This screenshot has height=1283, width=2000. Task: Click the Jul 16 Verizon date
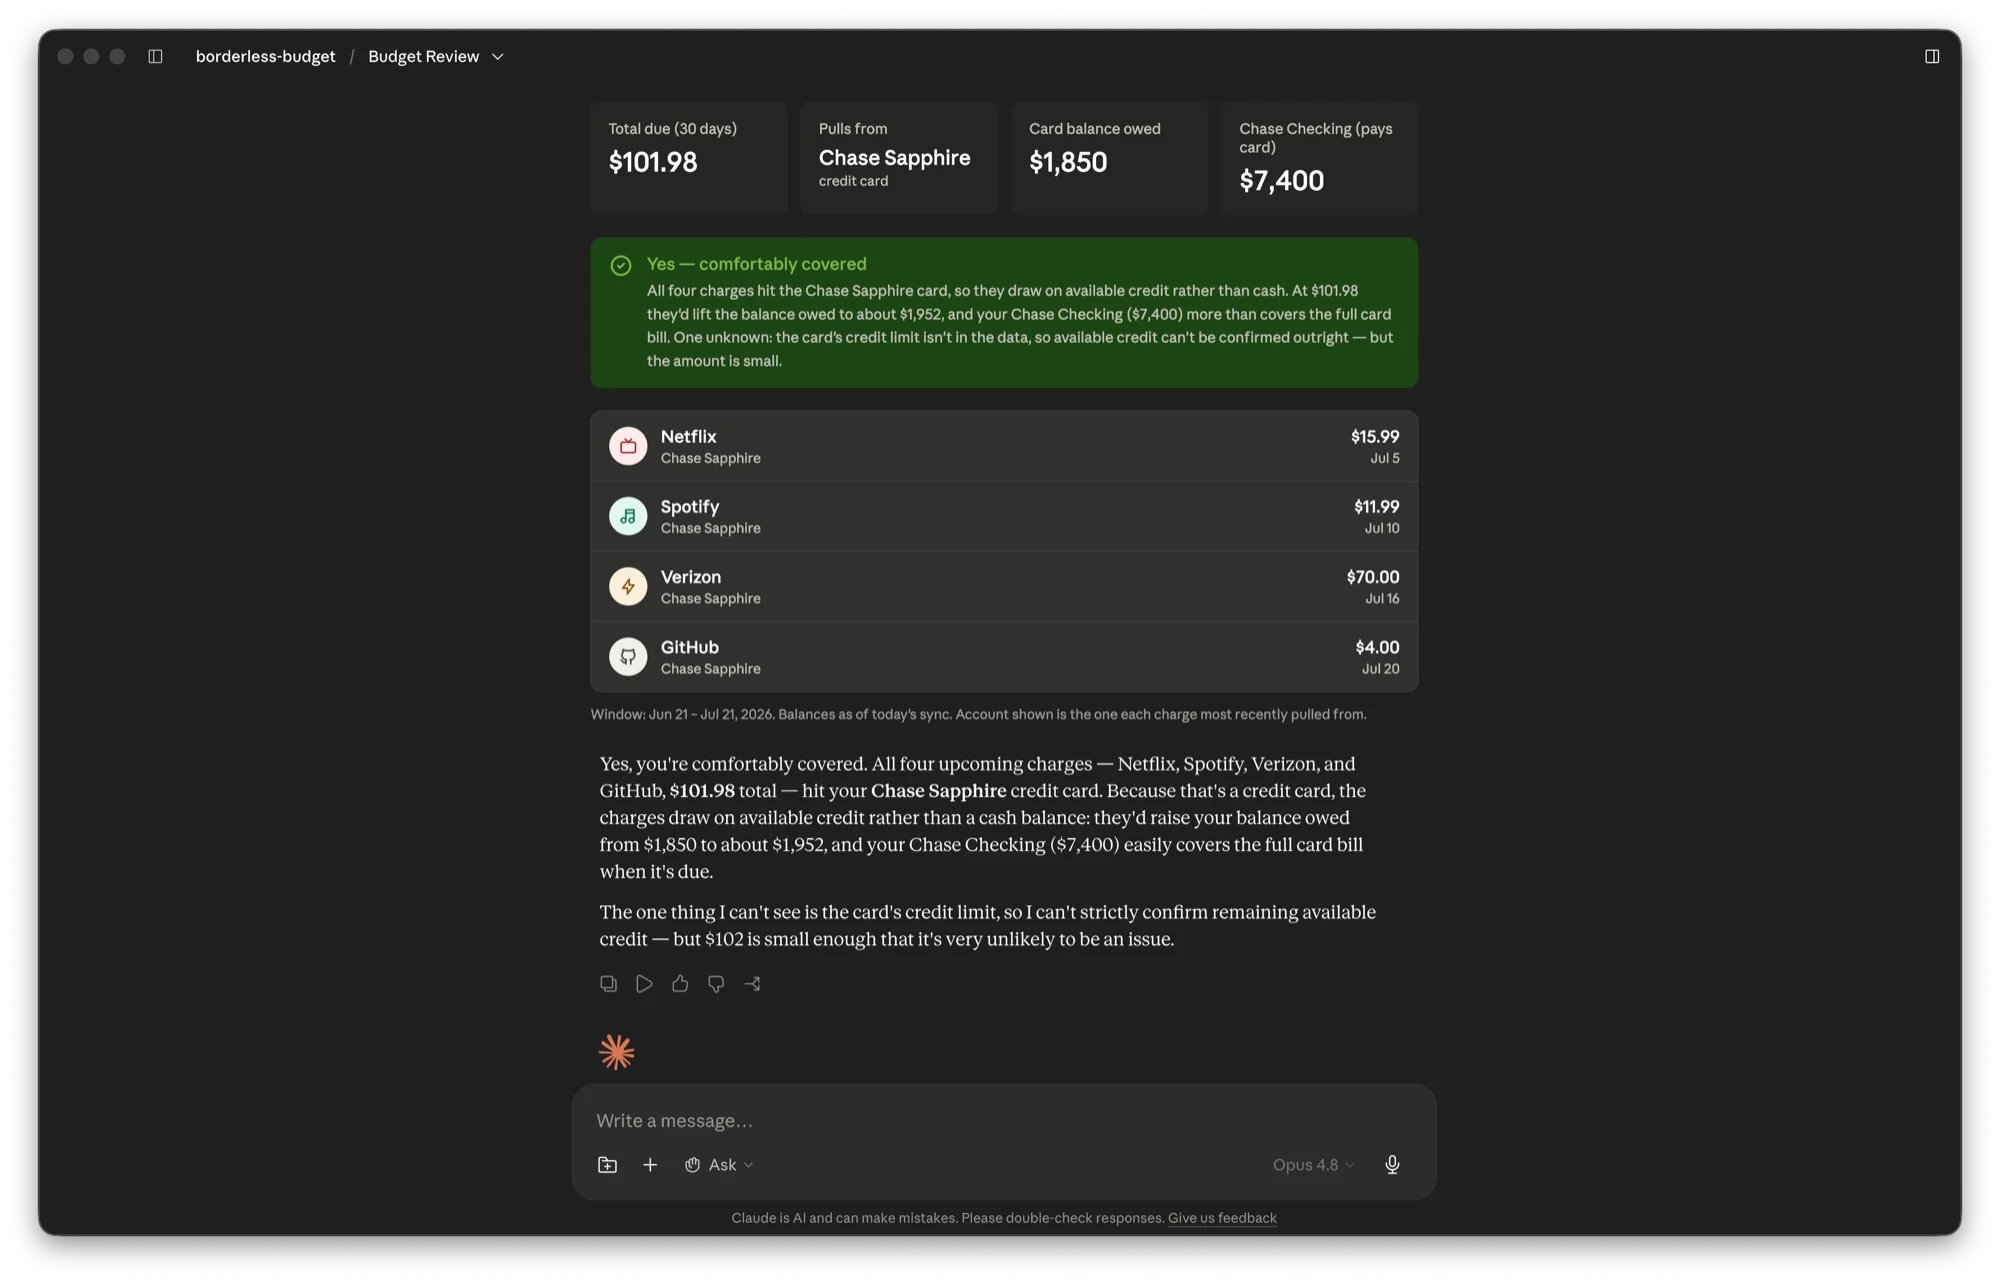coord(1382,598)
